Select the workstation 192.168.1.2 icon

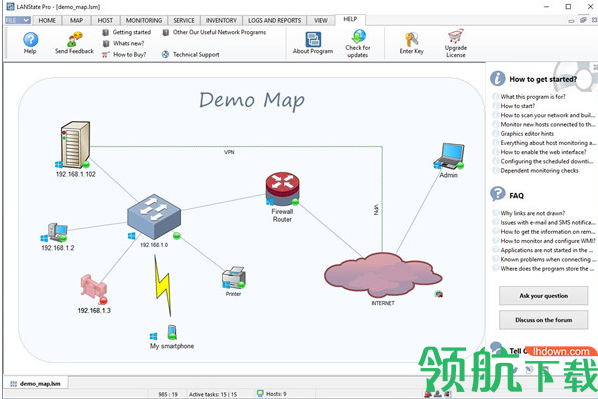57,232
